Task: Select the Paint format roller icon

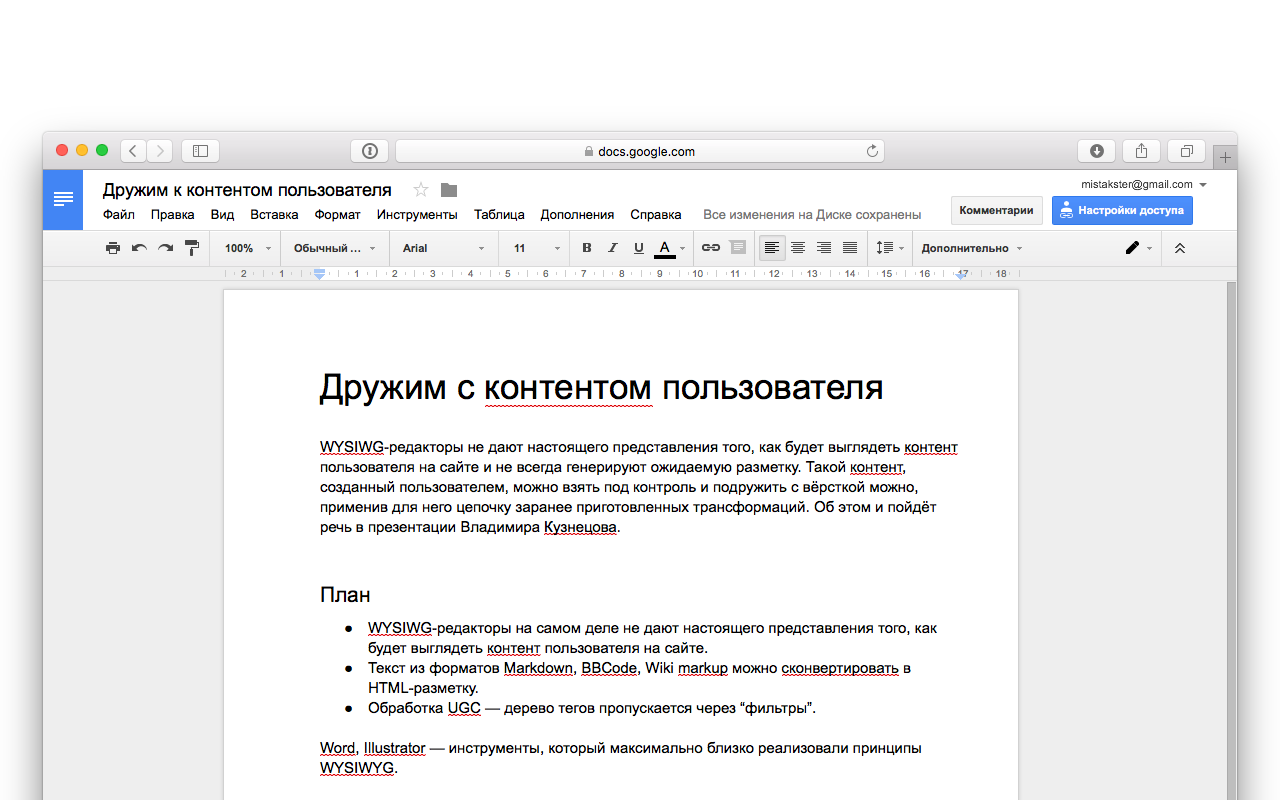Action: coord(191,248)
